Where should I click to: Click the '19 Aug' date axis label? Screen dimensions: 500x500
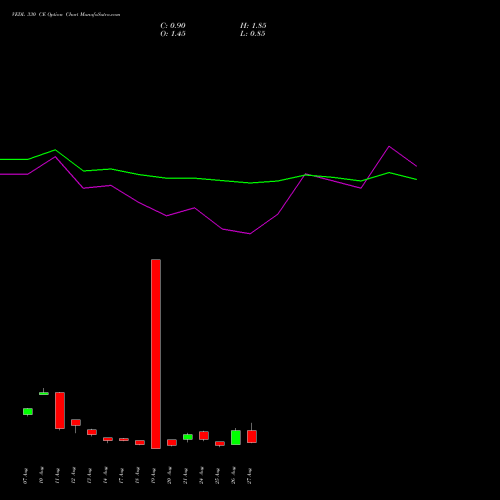[x=153, y=476]
